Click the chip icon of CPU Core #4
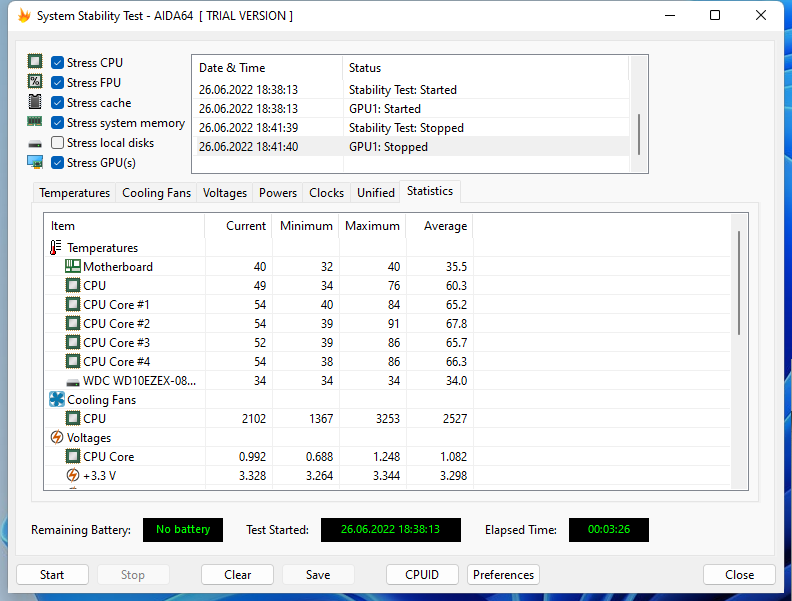 tap(73, 362)
